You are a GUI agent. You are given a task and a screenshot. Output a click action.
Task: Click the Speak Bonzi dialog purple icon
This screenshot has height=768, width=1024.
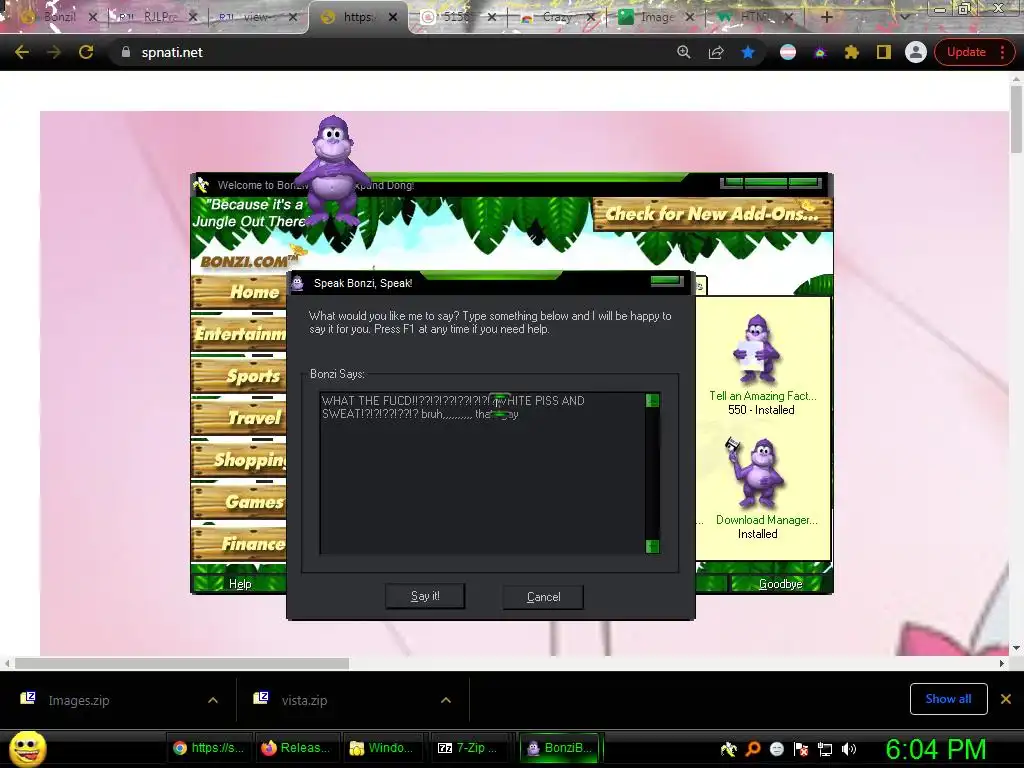(298, 283)
